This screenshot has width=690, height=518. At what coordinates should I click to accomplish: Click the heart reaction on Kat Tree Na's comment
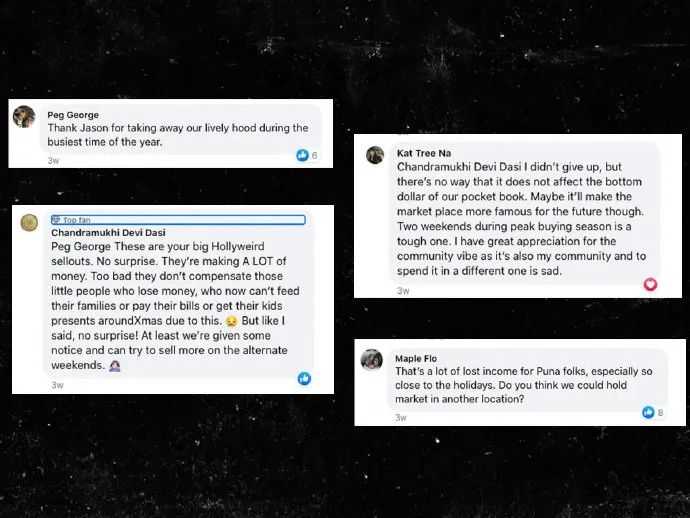click(650, 284)
